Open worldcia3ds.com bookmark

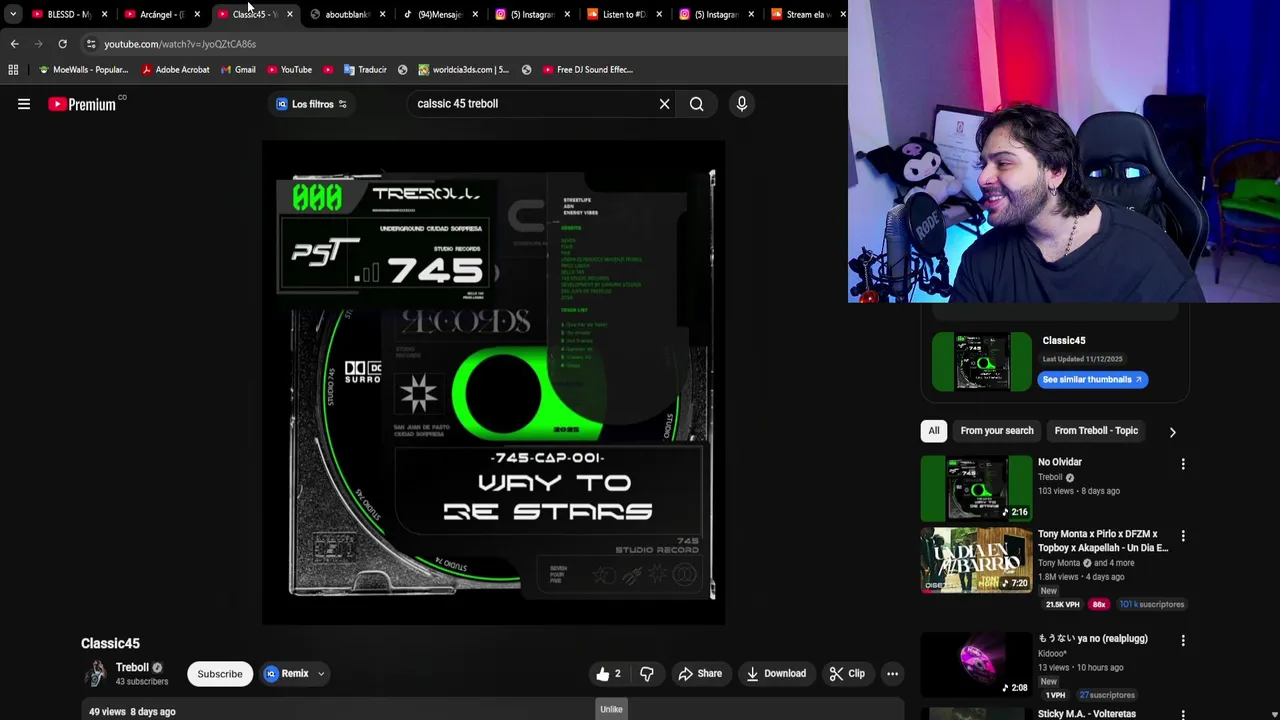(463, 70)
